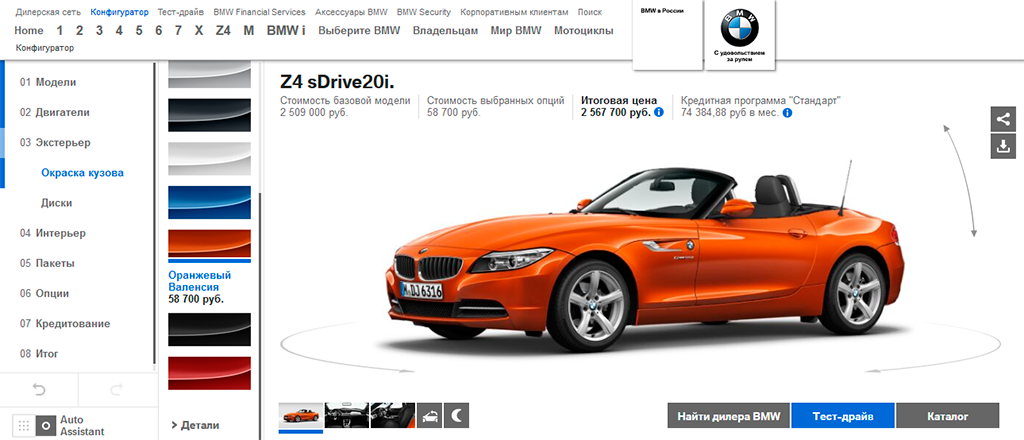
Task: Open step 07 Кредитование
Action: (65, 323)
